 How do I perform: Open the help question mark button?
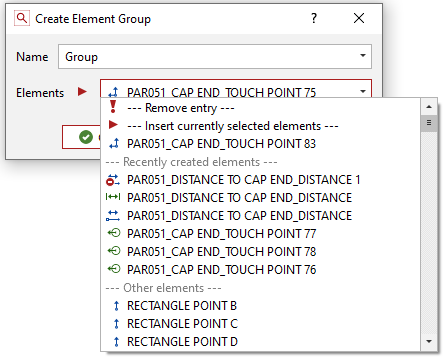coord(314,18)
